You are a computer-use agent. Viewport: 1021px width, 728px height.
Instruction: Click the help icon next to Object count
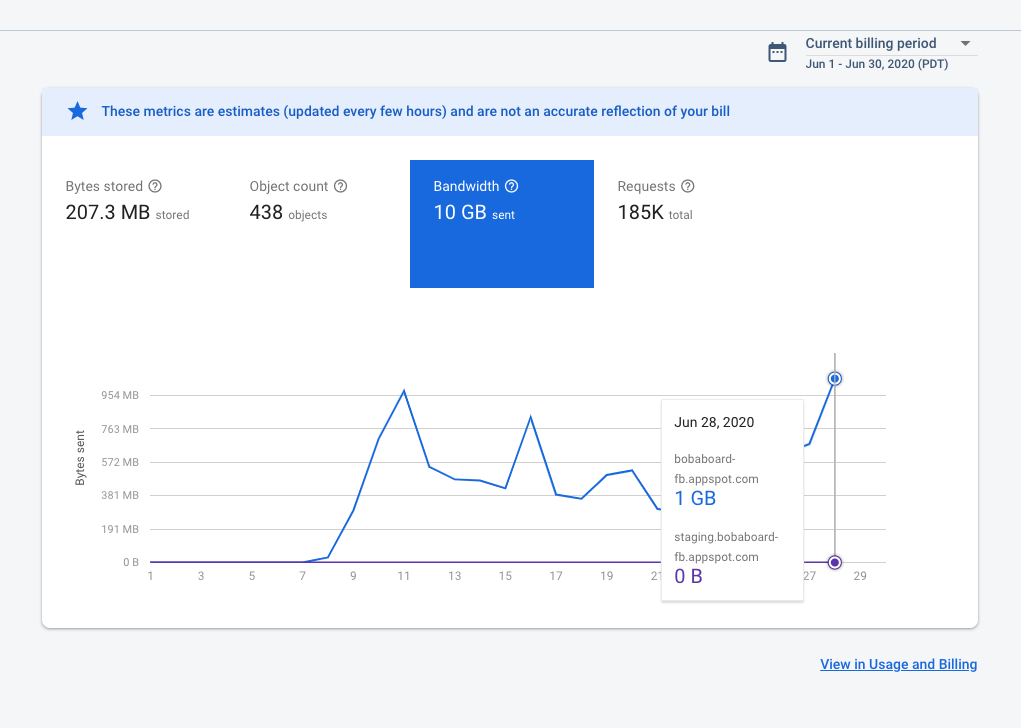340,186
